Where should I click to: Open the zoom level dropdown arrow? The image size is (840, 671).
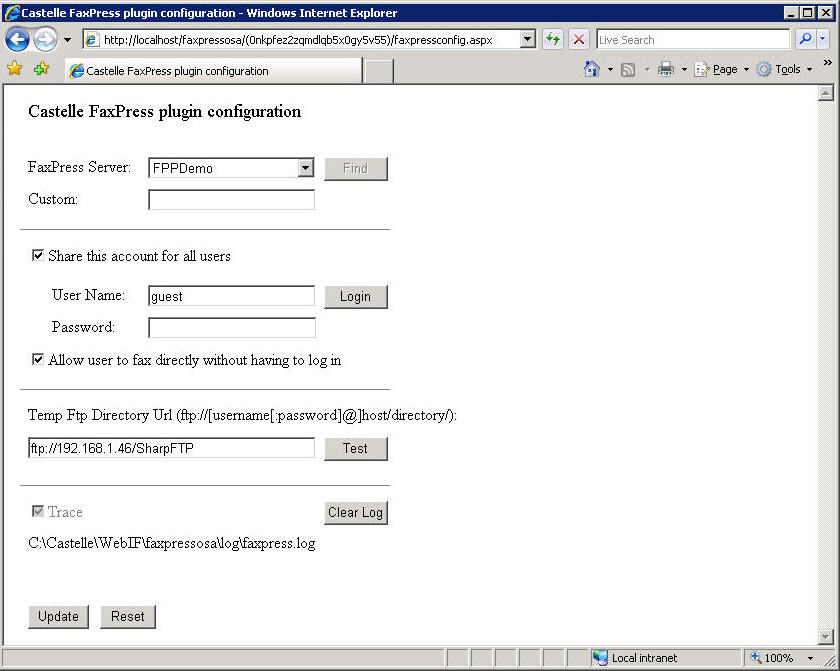pos(810,658)
